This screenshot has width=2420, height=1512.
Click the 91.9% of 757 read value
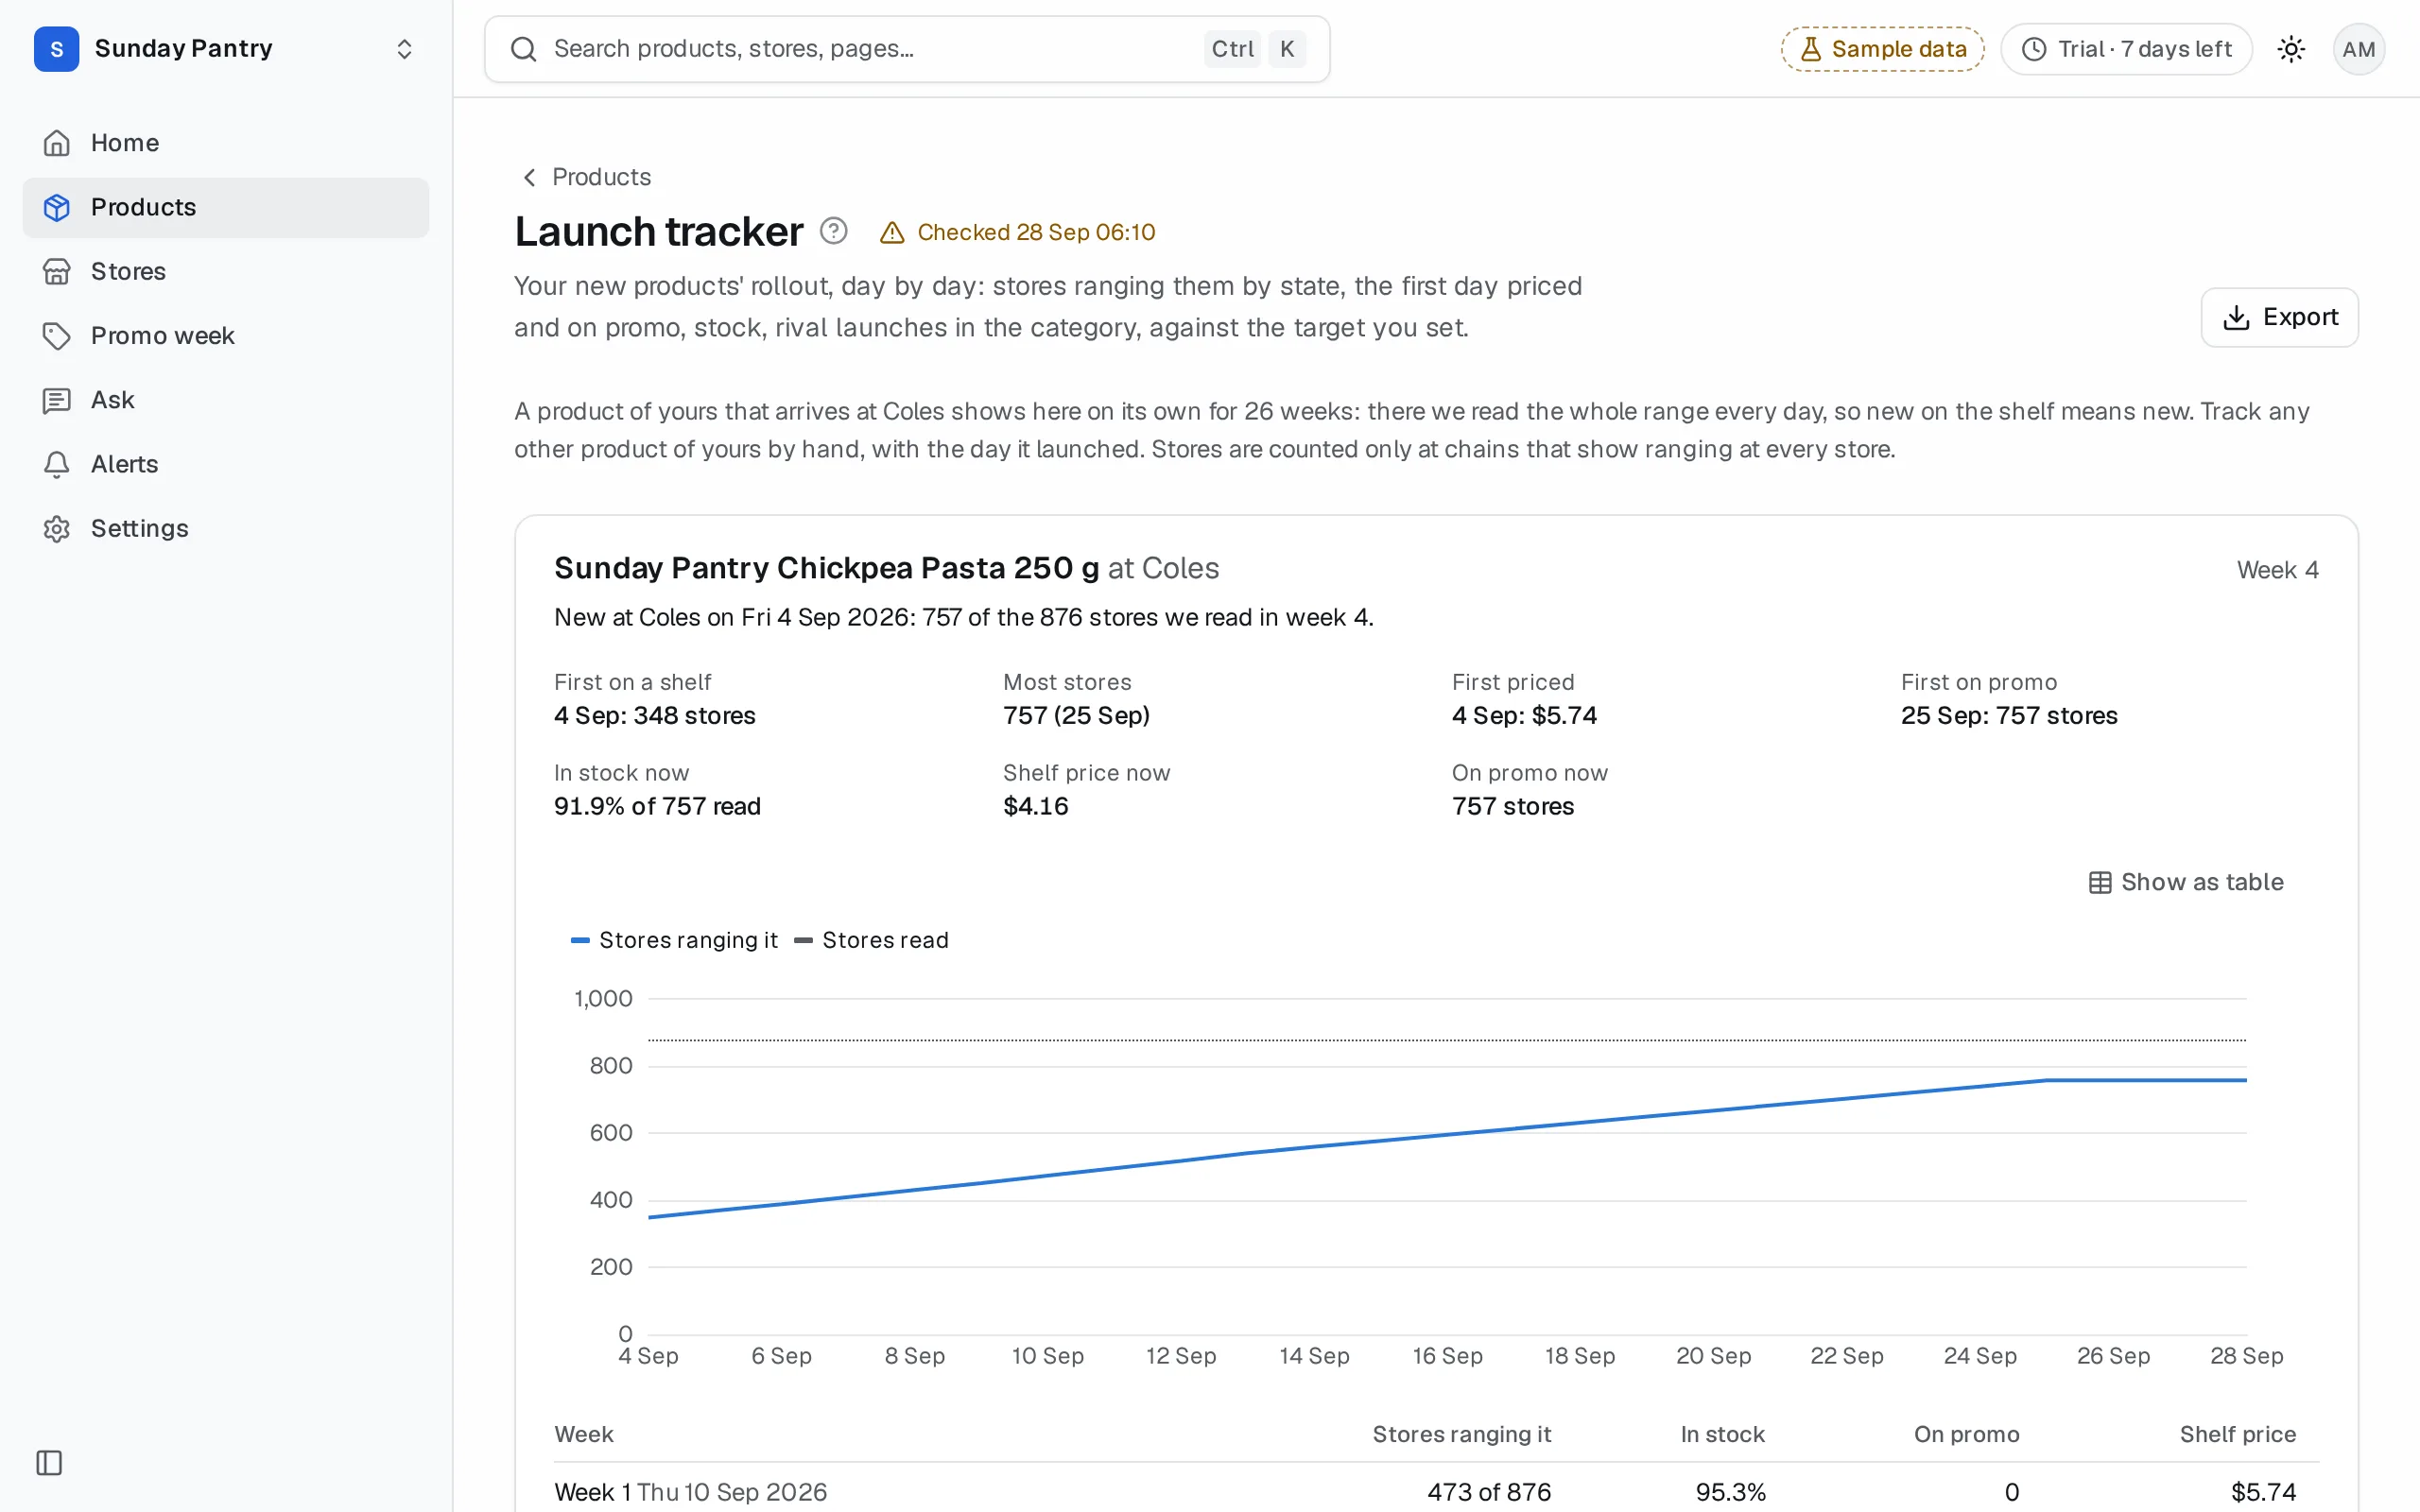point(657,806)
